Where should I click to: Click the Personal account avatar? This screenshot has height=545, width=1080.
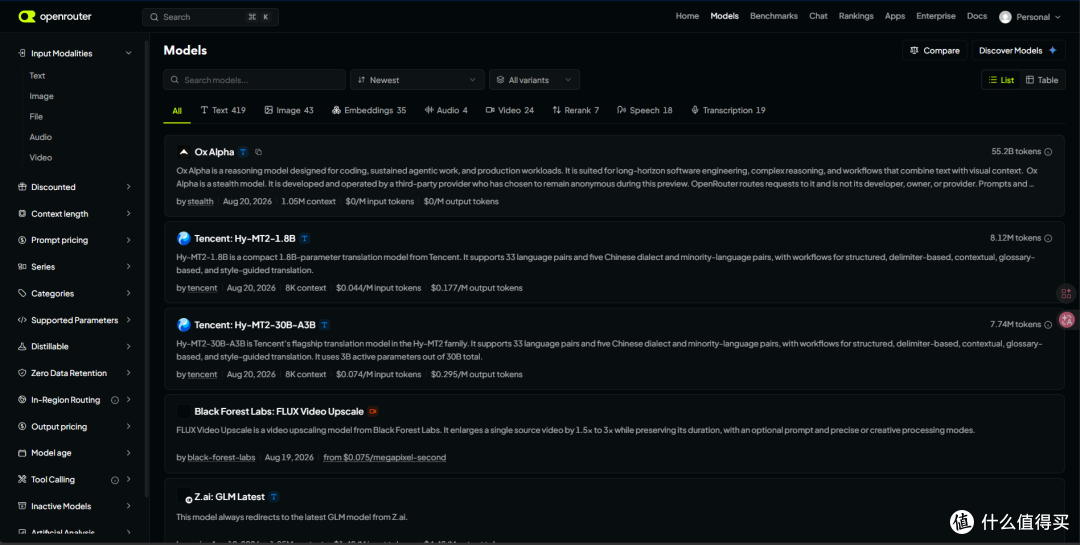click(1005, 17)
